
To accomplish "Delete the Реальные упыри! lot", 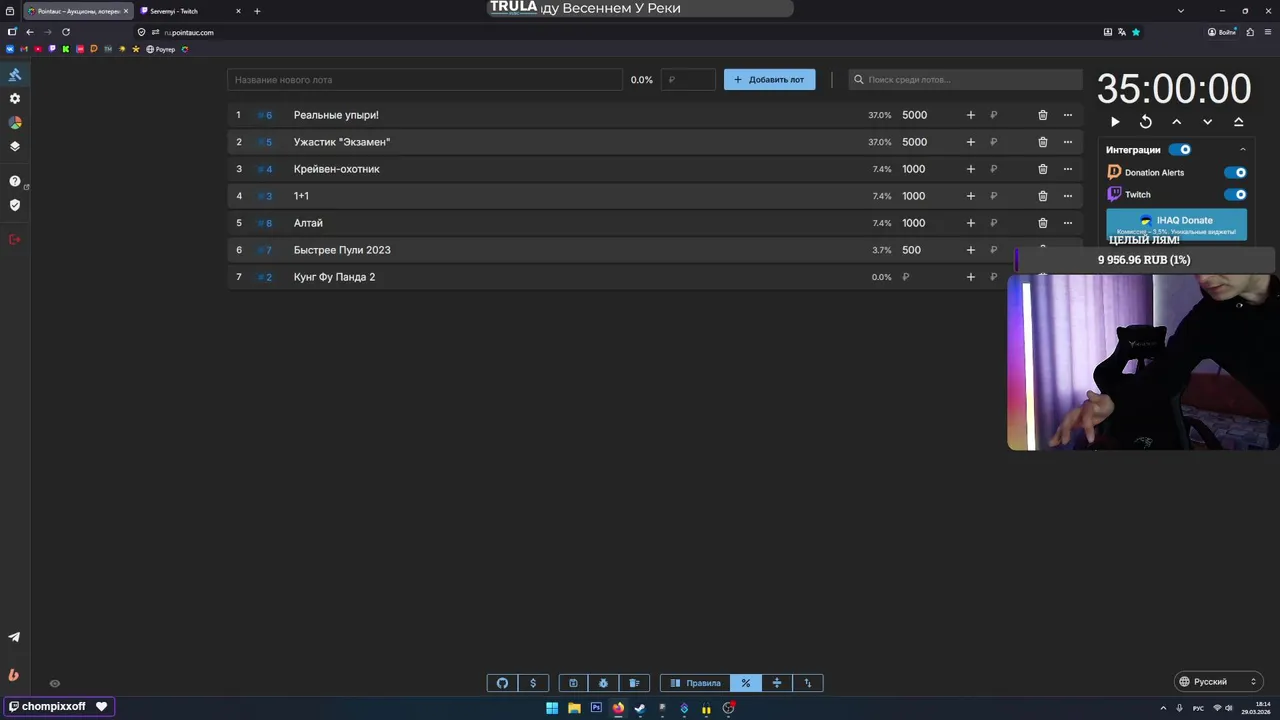I will (1043, 115).
